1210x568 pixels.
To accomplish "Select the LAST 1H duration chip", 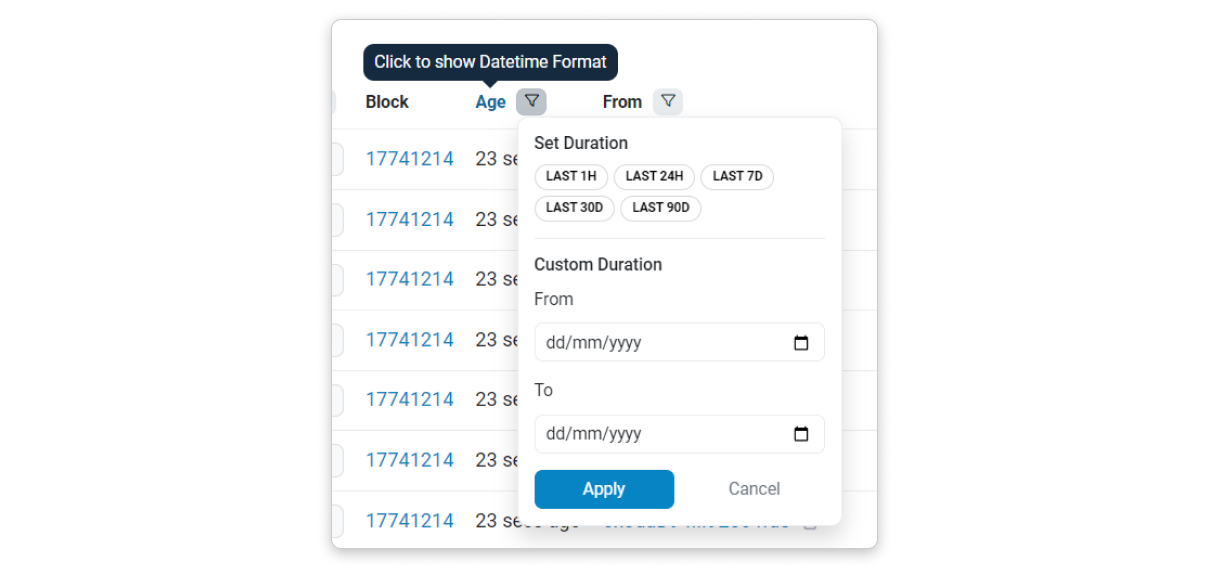I will tap(571, 177).
